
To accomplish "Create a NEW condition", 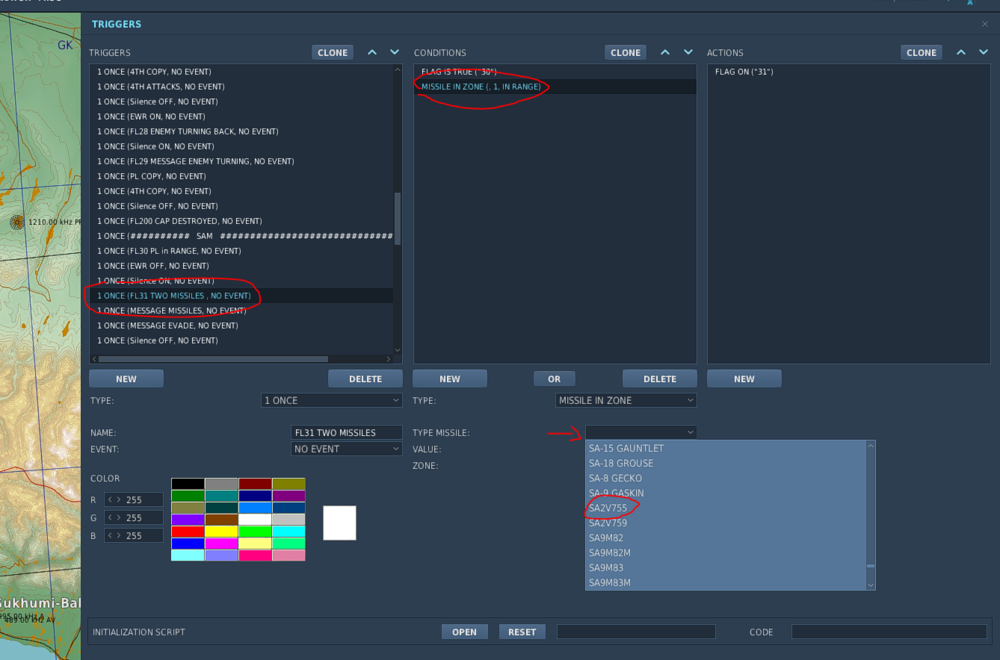I will pos(450,379).
